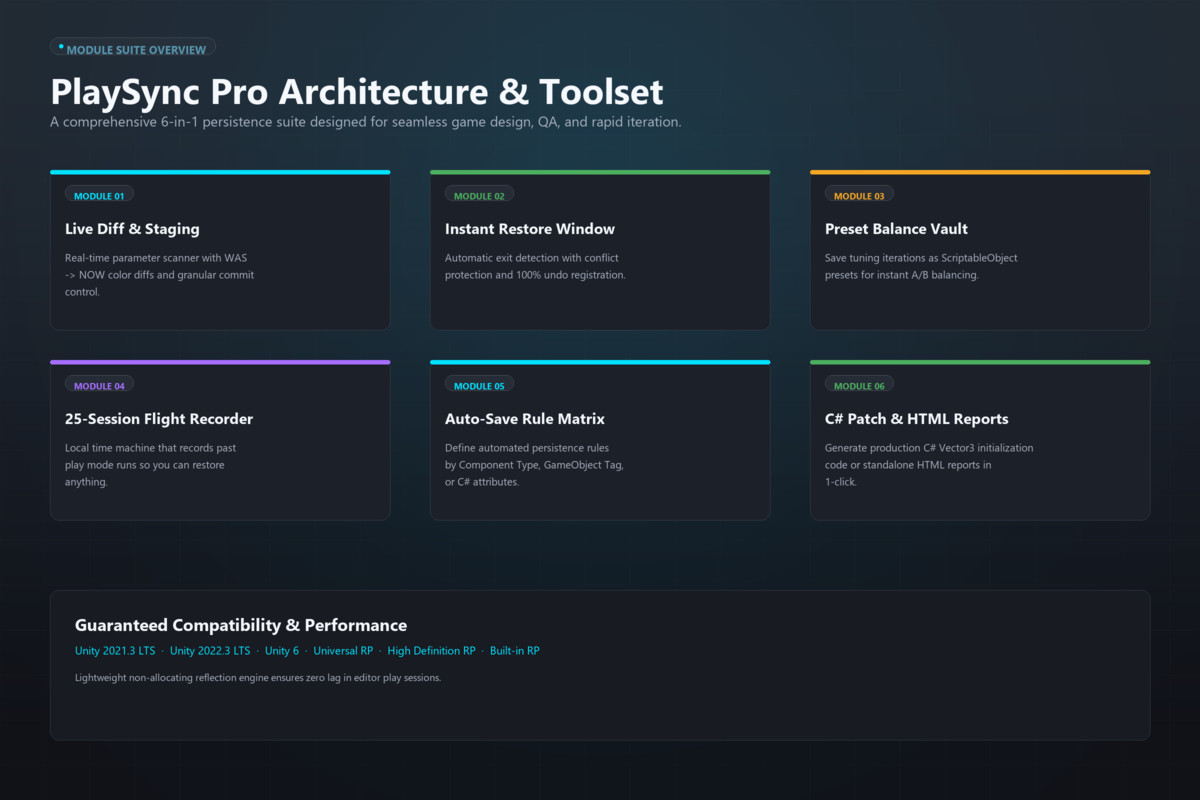Open the Live Diff & Staging card title
The height and width of the screenshot is (800, 1200).
point(132,229)
